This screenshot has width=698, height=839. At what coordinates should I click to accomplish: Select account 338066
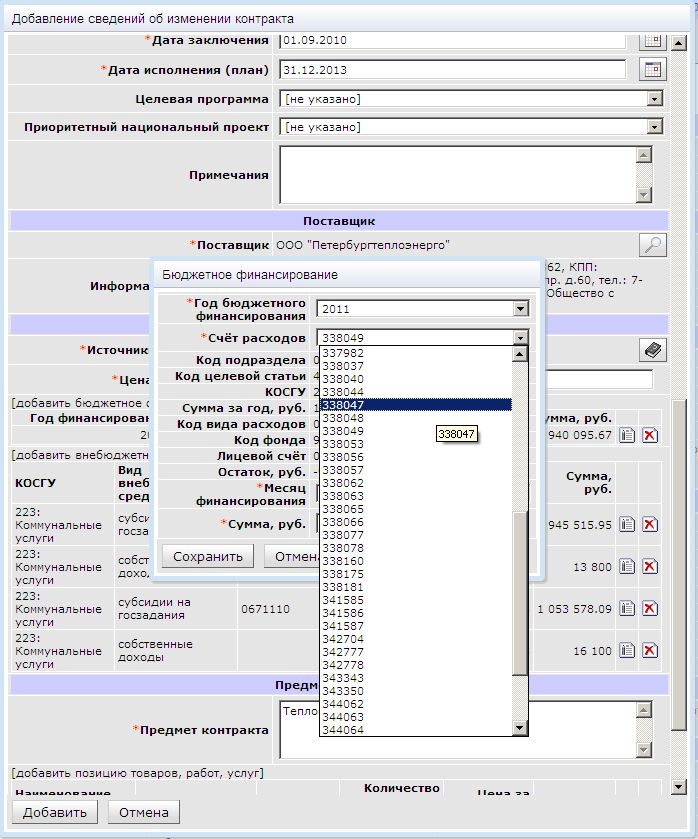pyautogui.click(x=416, y=522)
